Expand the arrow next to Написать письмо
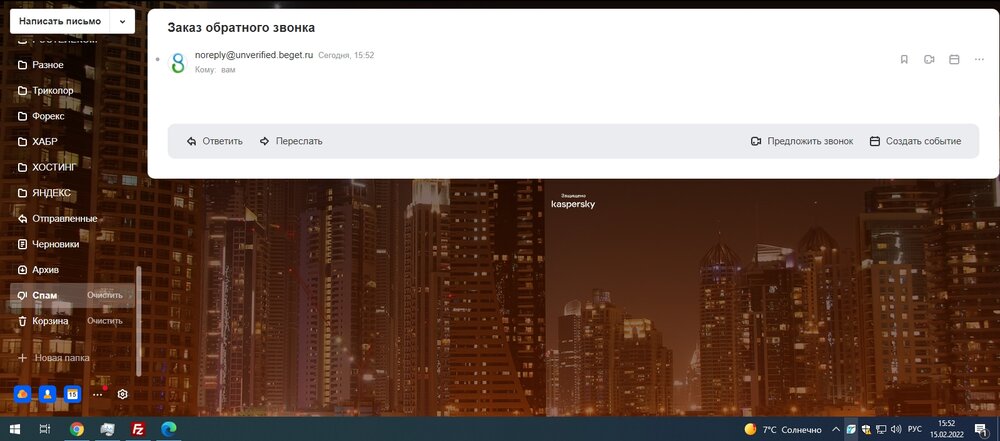This screenshot has height=441, width=1000. [x=122, y=21]
